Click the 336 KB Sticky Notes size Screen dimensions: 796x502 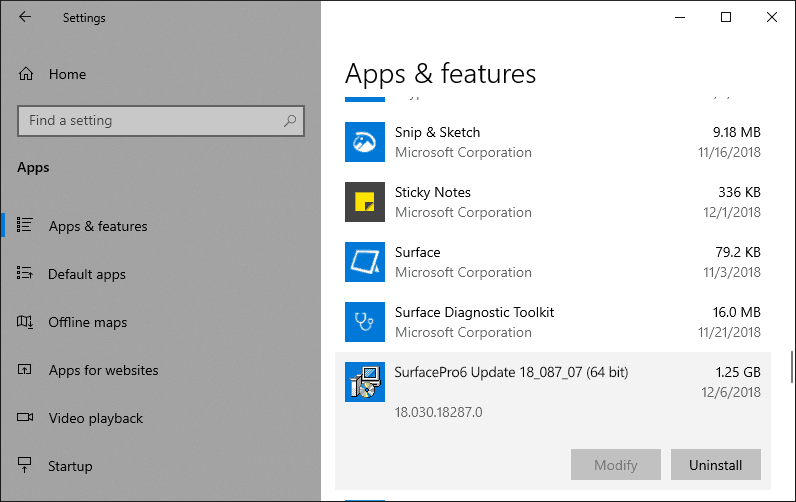739,192
